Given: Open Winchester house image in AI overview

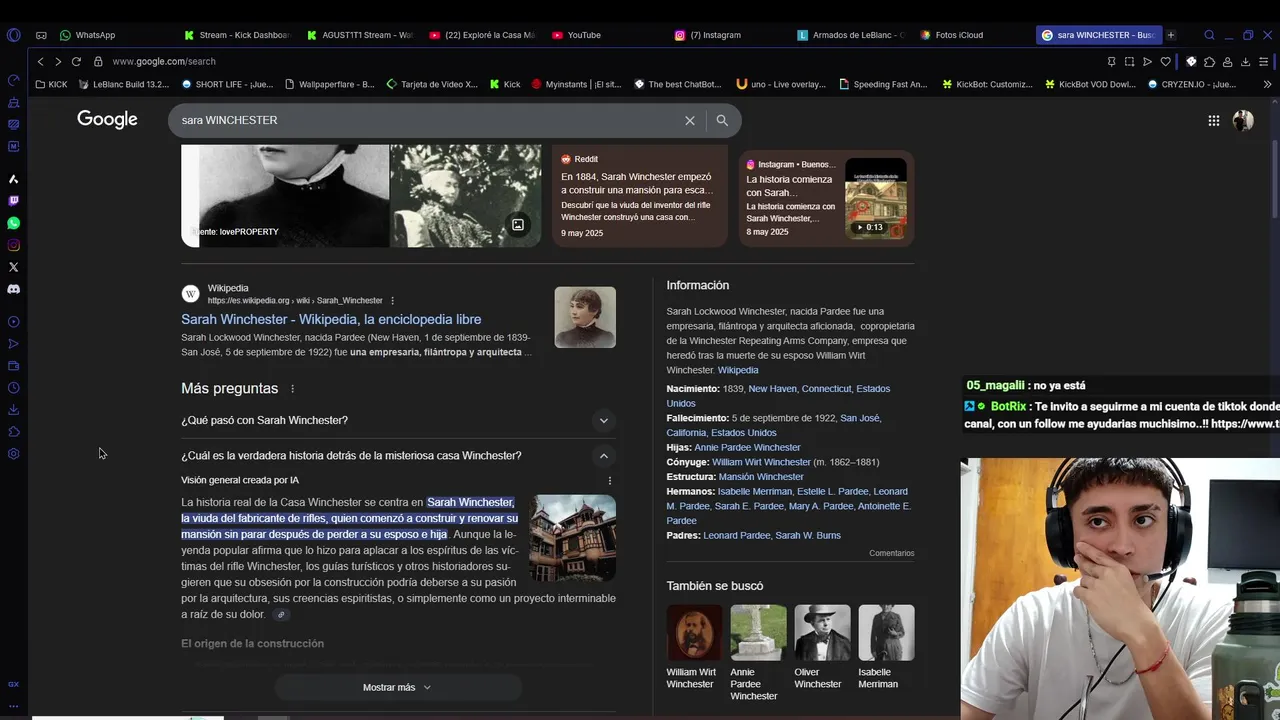Looking at the screenshot, I should [573, 538].
